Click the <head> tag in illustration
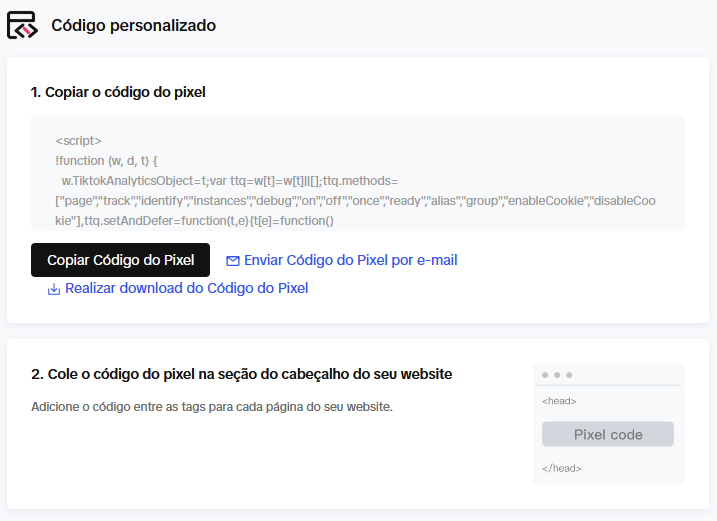Screen dimensions: 717x521 tap(559, 401)
